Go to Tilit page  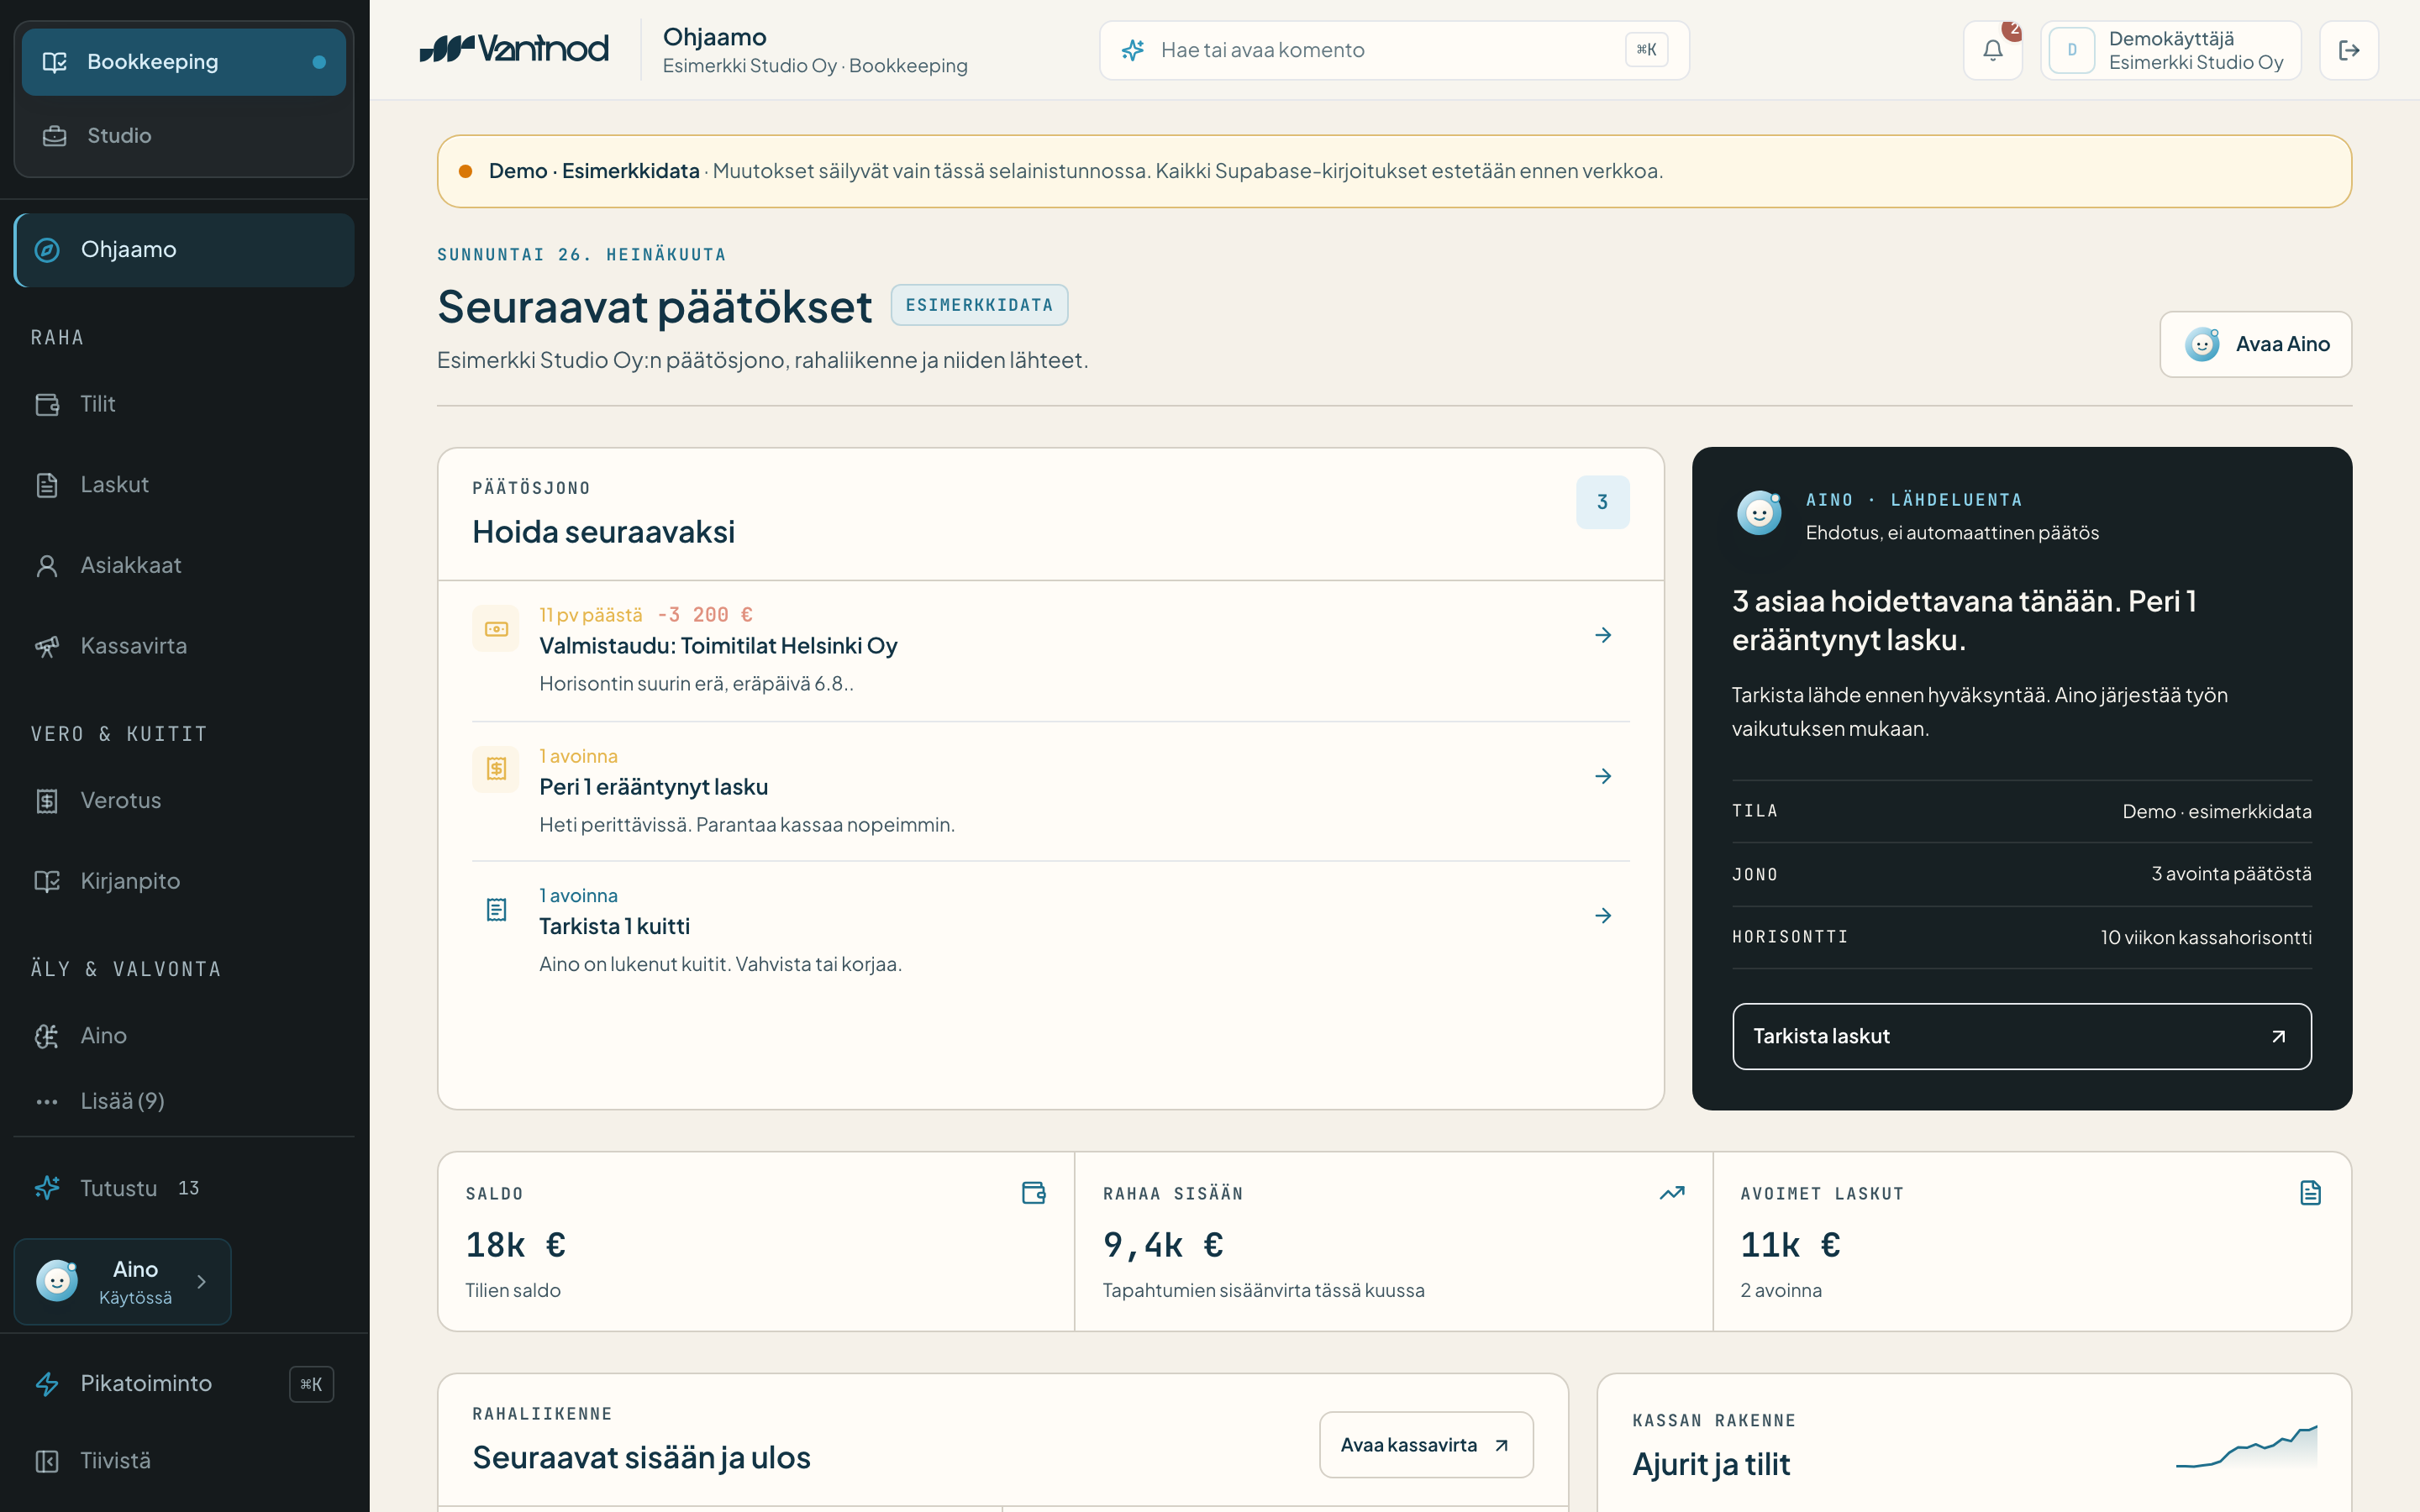184,404
